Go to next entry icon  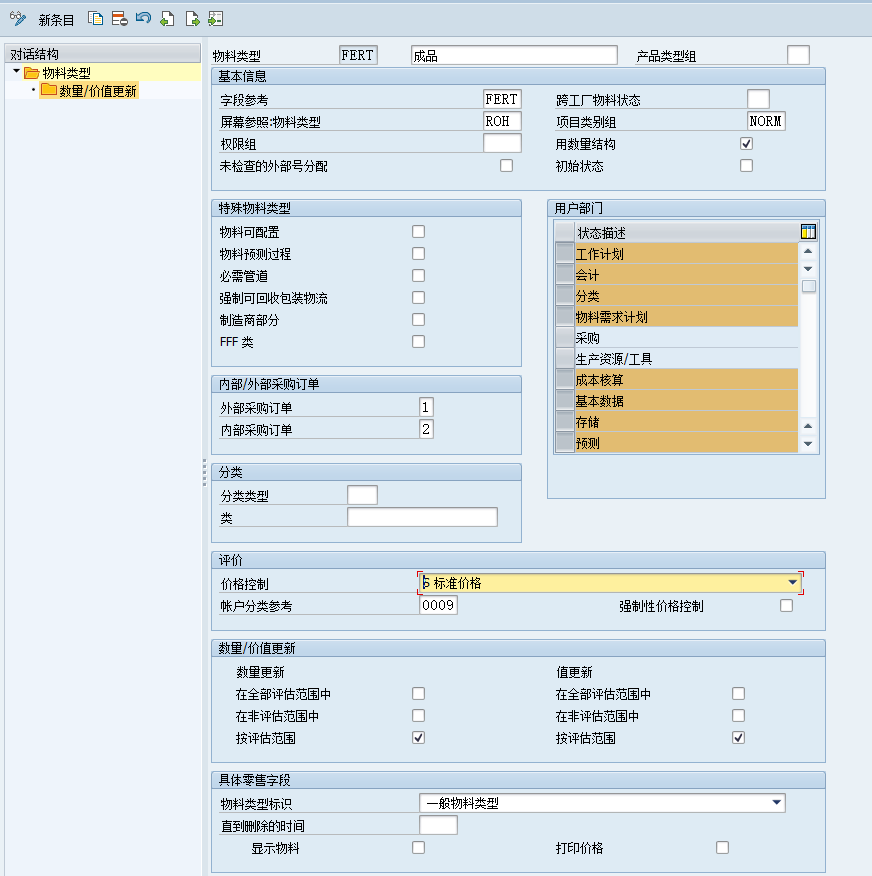(192, 19)
